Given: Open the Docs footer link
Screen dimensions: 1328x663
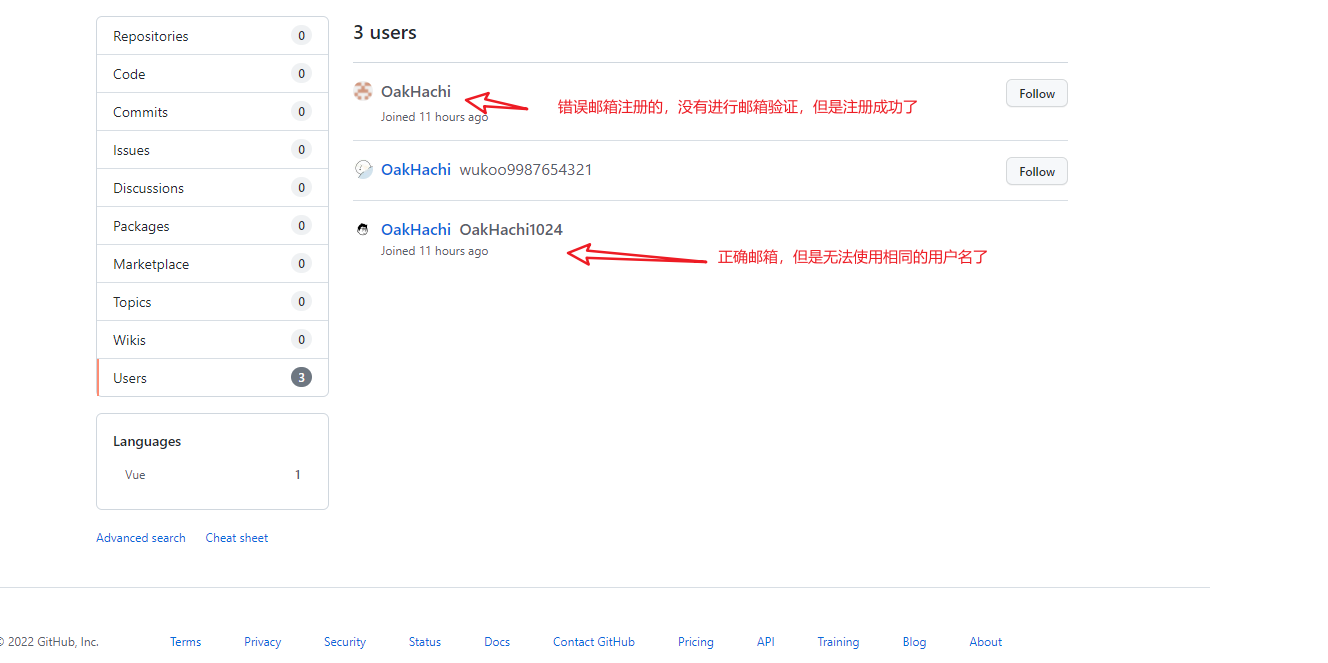Looking at the screenshot, I should coord(497,642).
